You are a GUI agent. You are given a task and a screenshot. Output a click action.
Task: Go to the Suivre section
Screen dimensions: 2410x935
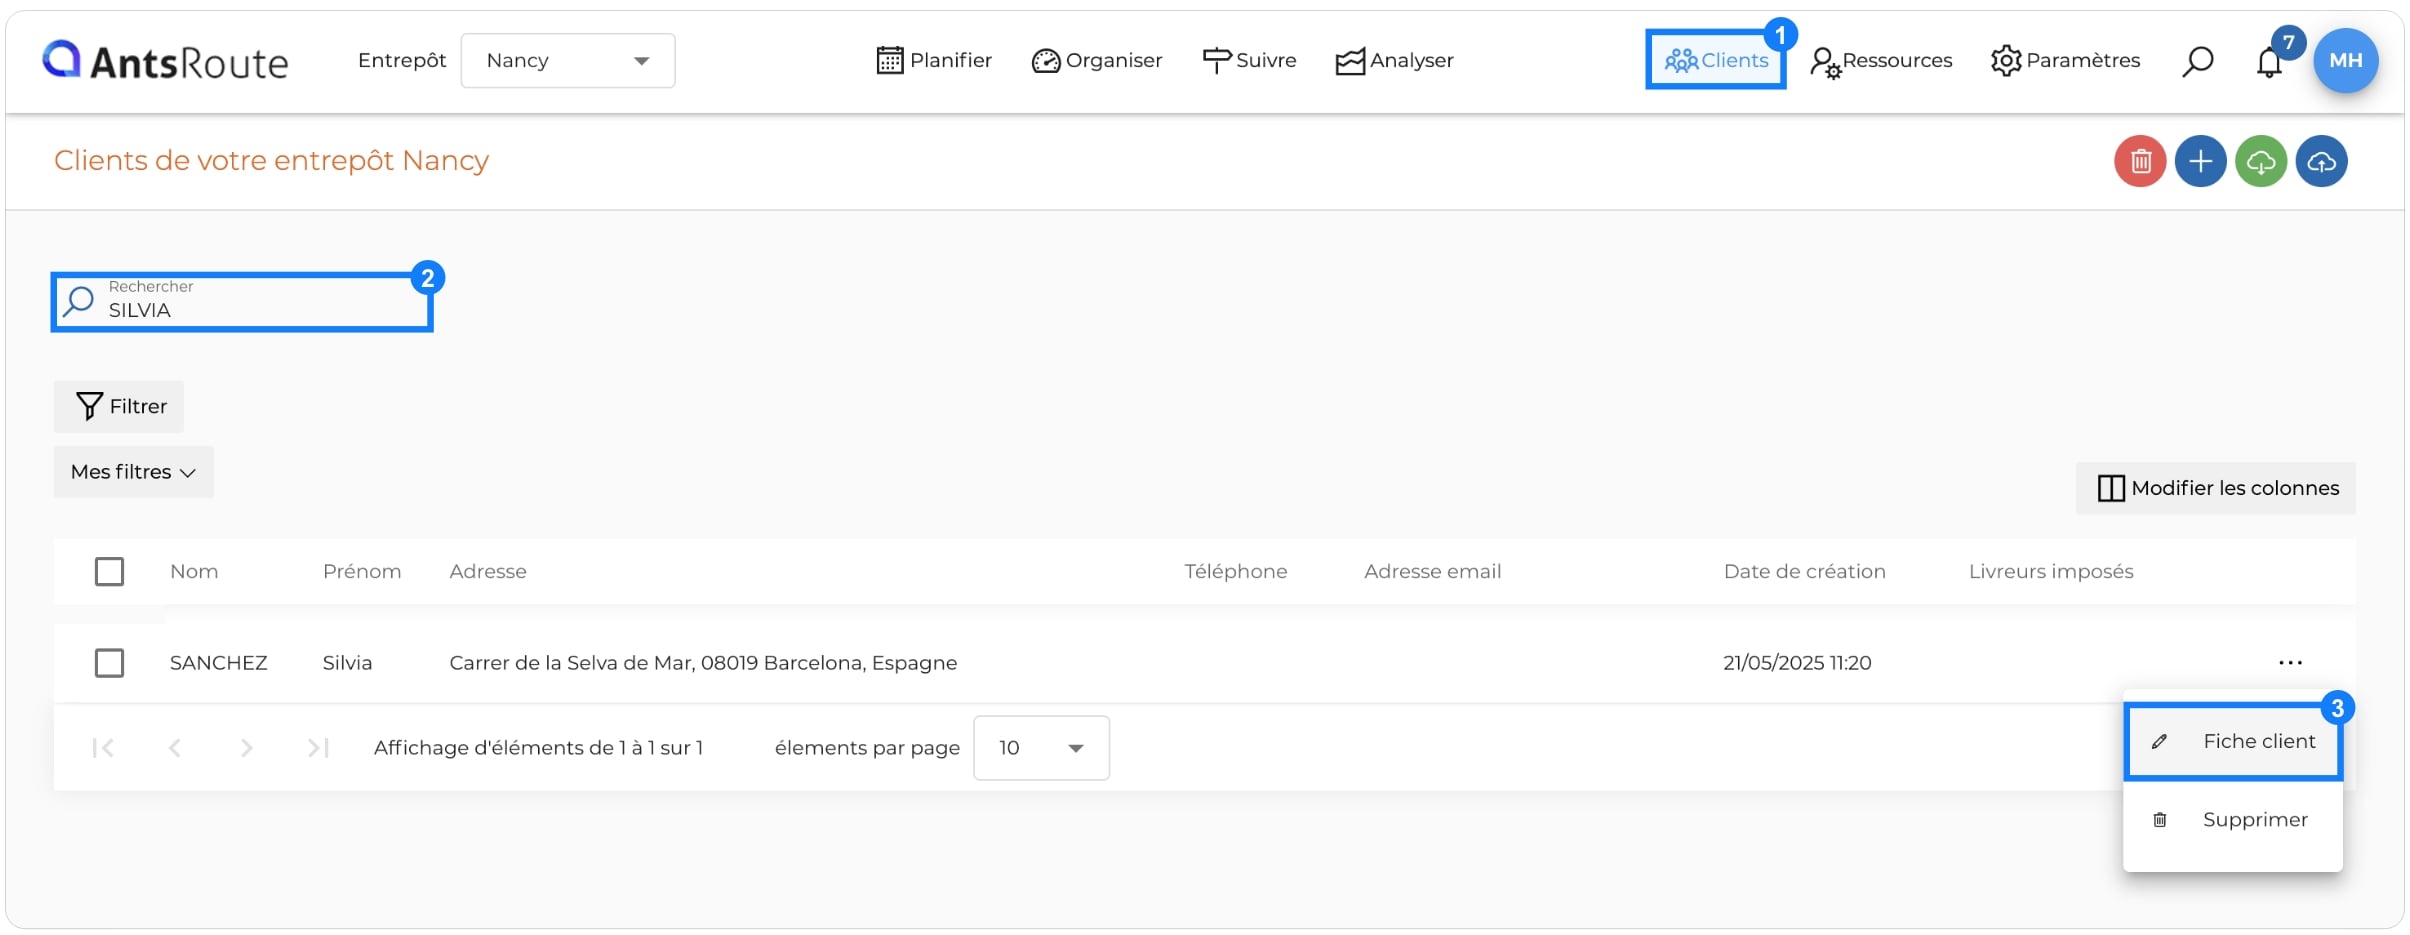(1249, 61)
